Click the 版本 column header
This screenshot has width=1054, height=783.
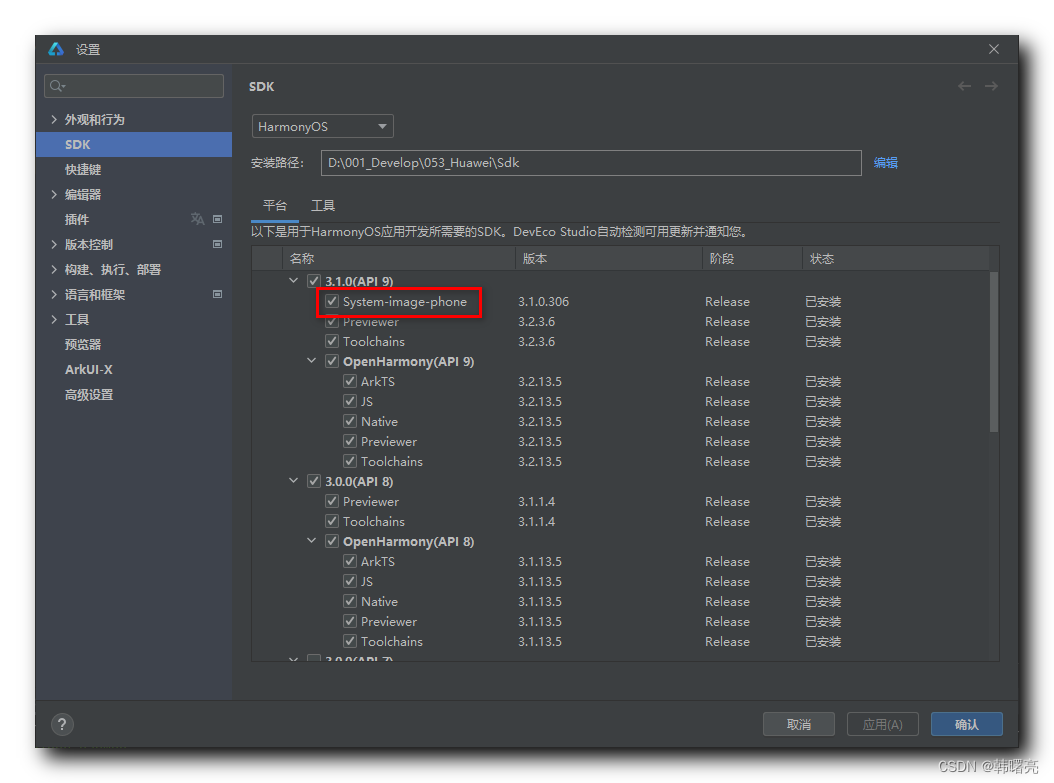point(610,259)
